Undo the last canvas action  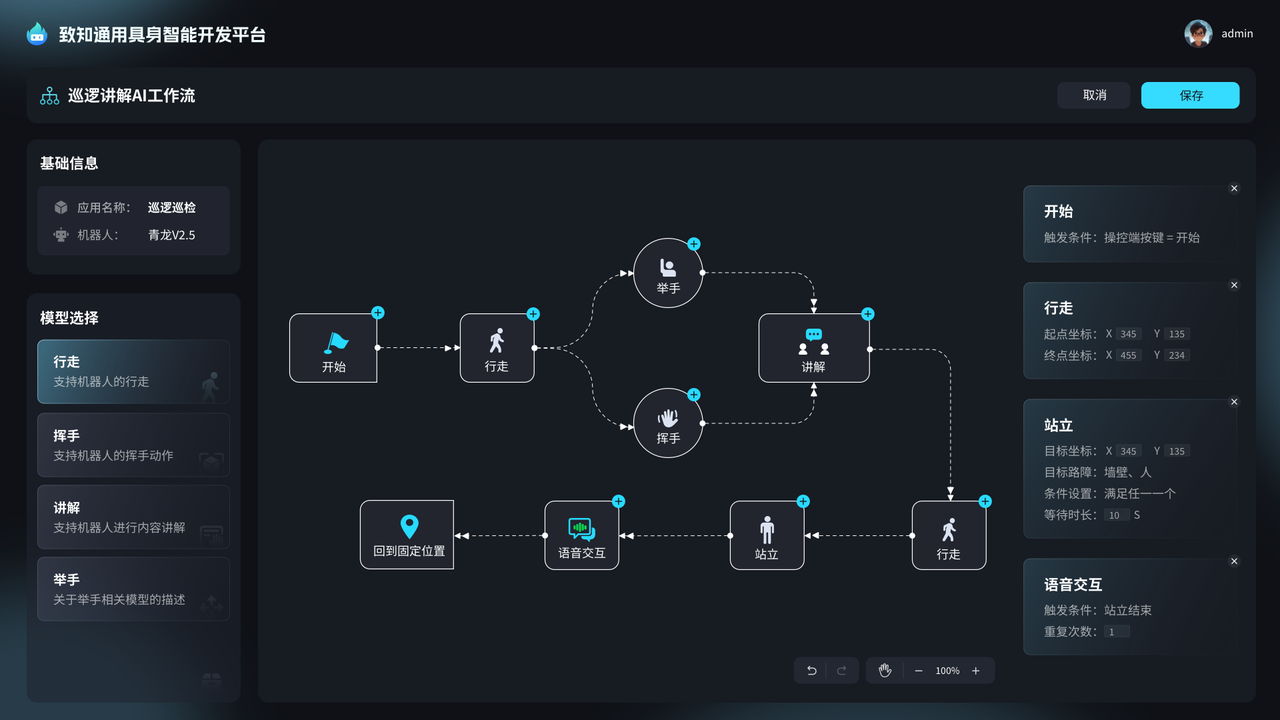coord(812,670)
